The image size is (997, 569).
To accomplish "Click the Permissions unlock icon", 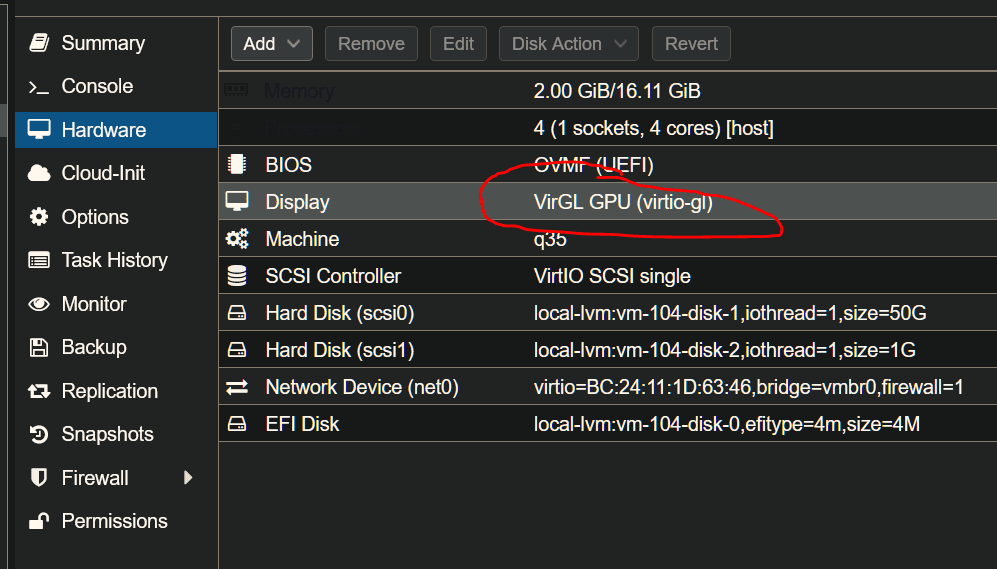I will pos(39,521).
